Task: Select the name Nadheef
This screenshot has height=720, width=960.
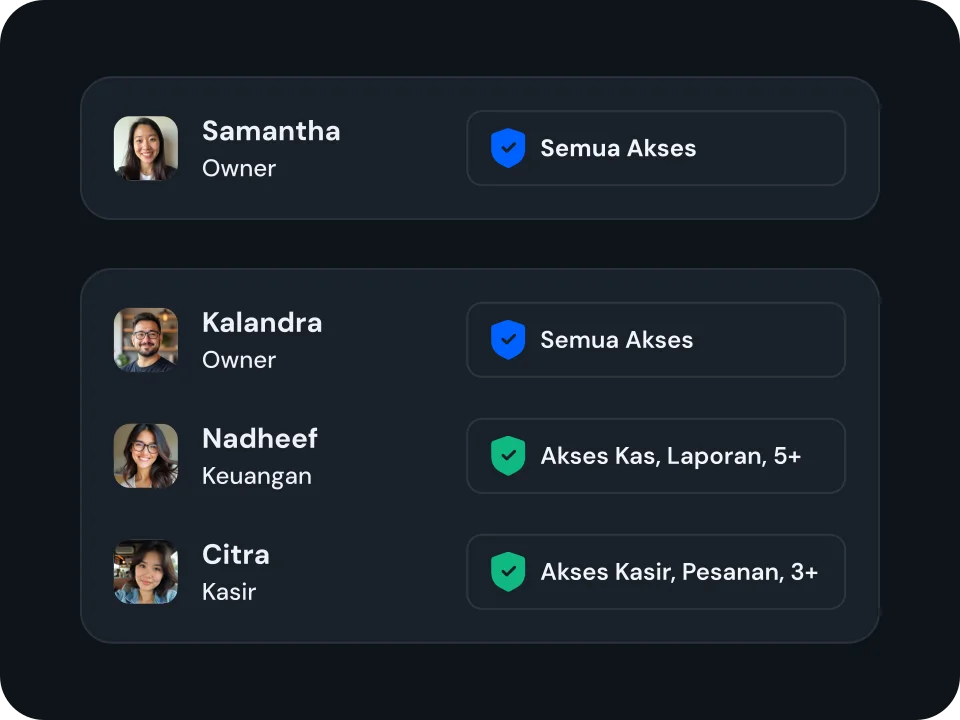Action: point(260,439)
